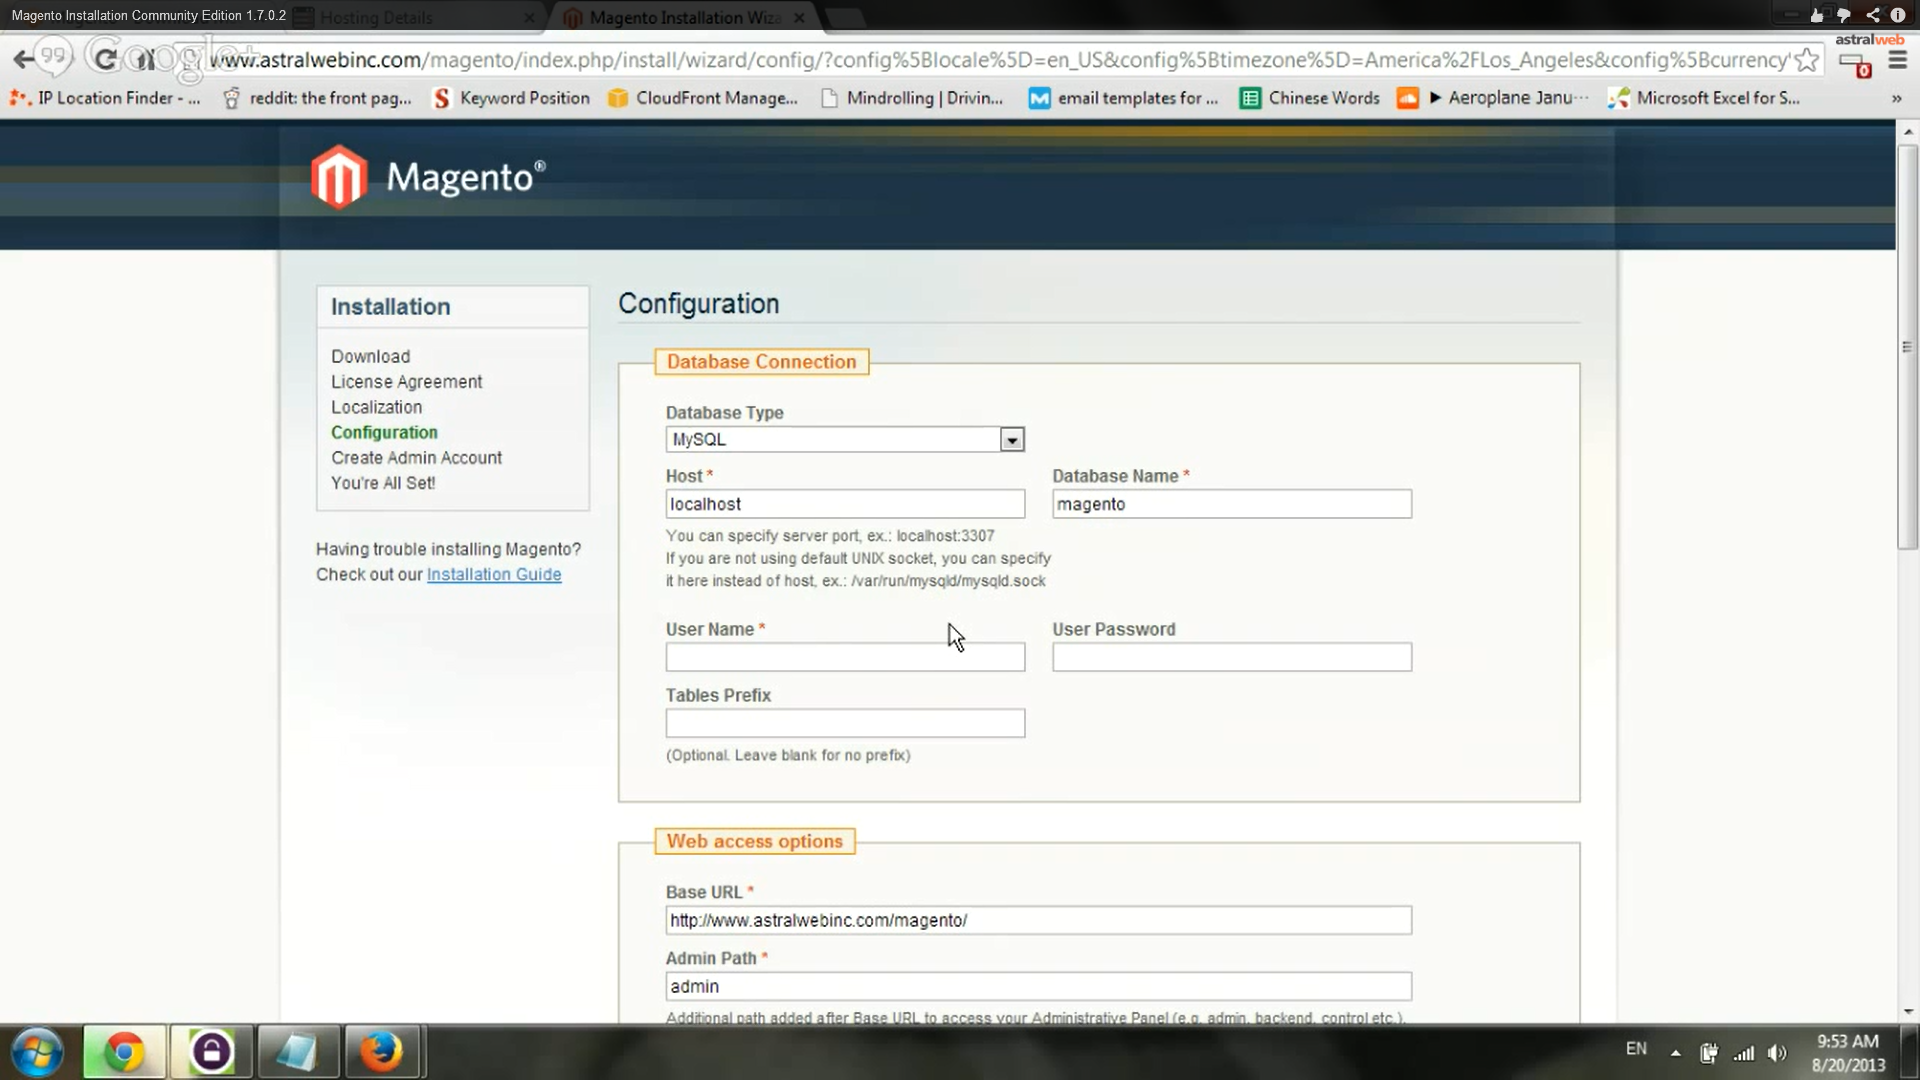Click the Firefox taskbar icon
The height and width of the screenshot is (1080, 1920).
(x=381, y=1052)
